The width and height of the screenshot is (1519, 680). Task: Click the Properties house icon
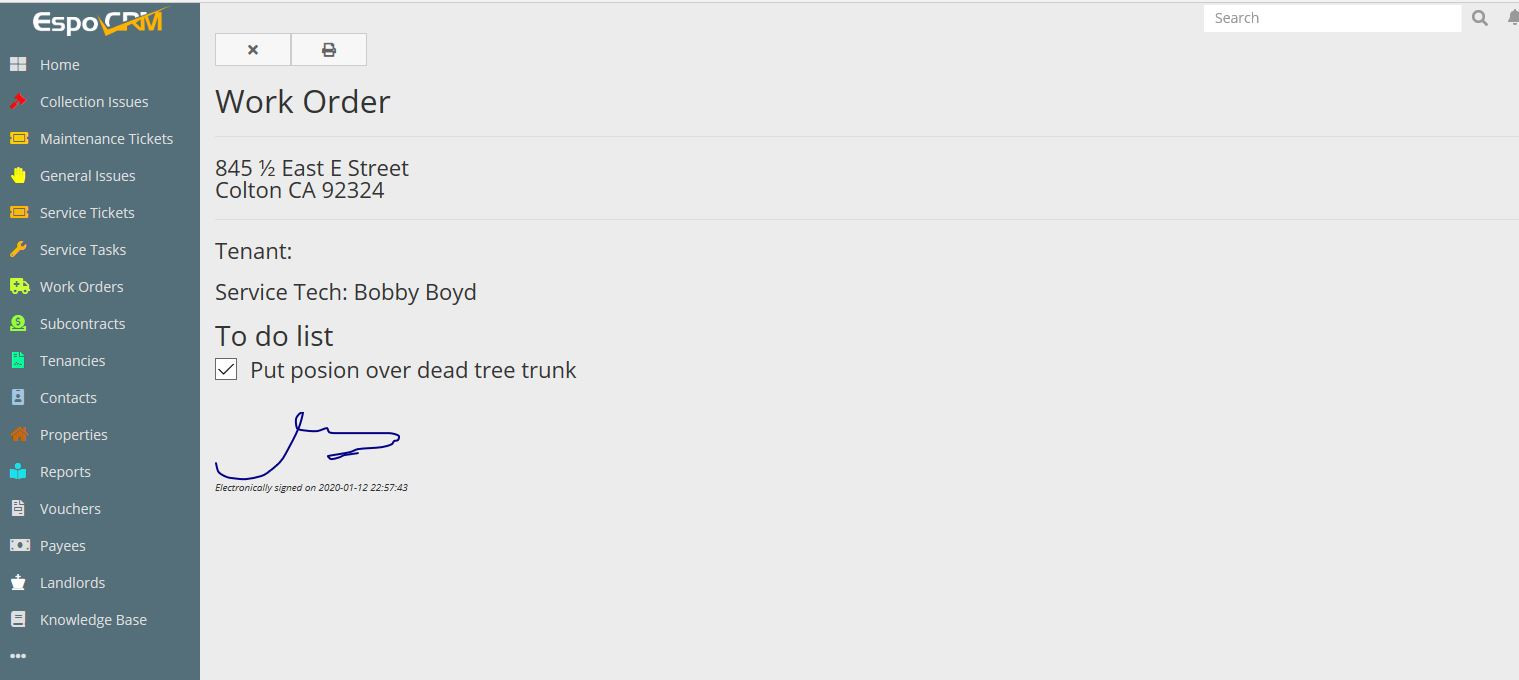(x=18, y=435)
